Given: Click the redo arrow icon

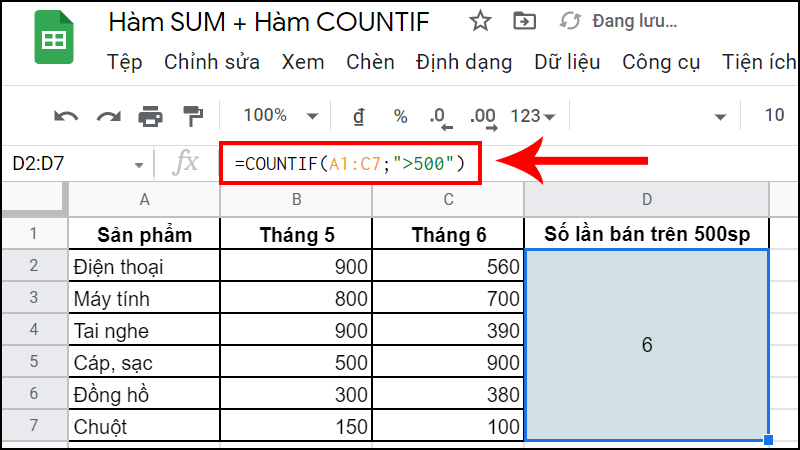Looking at the screenshot, I should (108, 116).
